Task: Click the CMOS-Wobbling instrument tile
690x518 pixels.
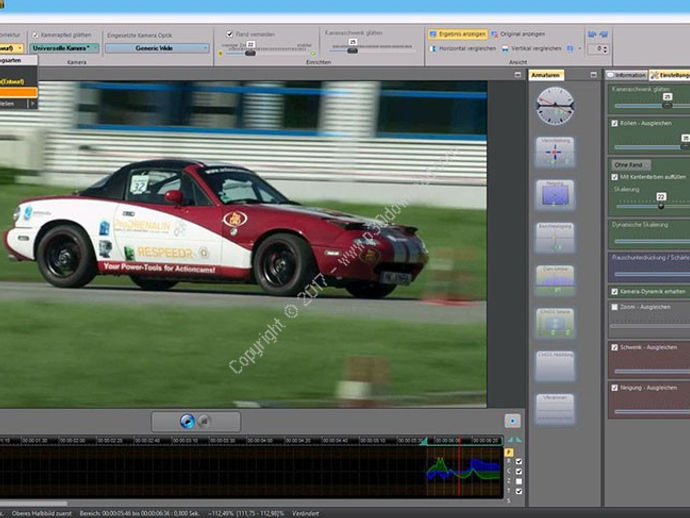Action: [555, 366]
